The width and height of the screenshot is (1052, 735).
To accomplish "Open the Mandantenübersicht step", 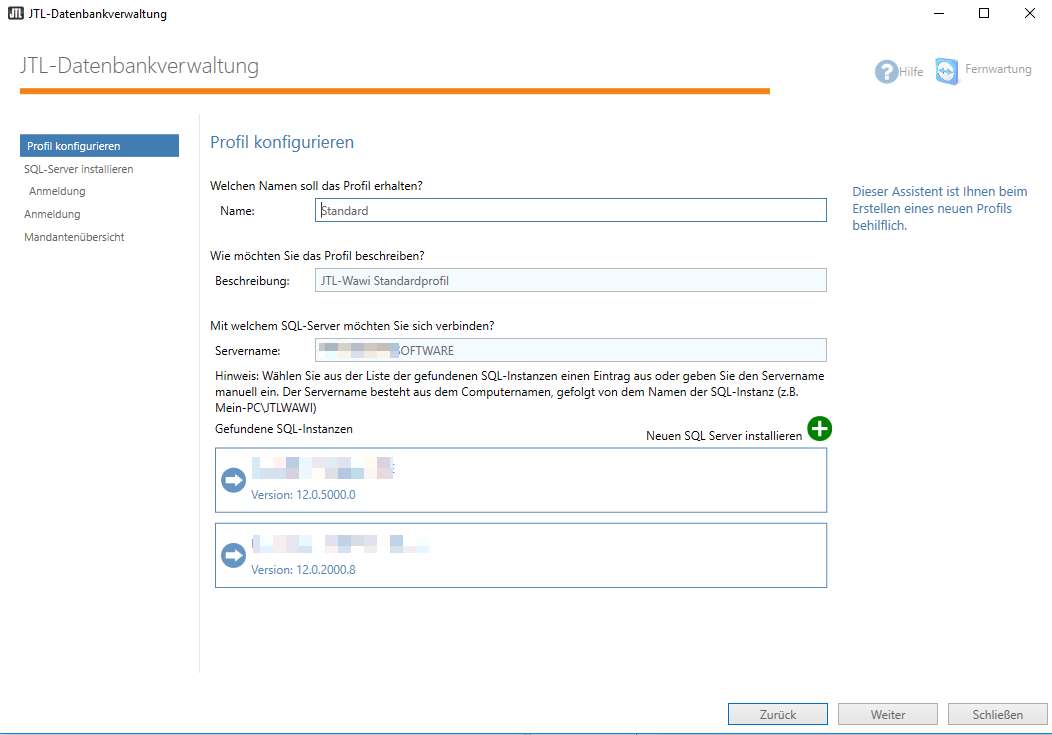I will tap(74, 237).
